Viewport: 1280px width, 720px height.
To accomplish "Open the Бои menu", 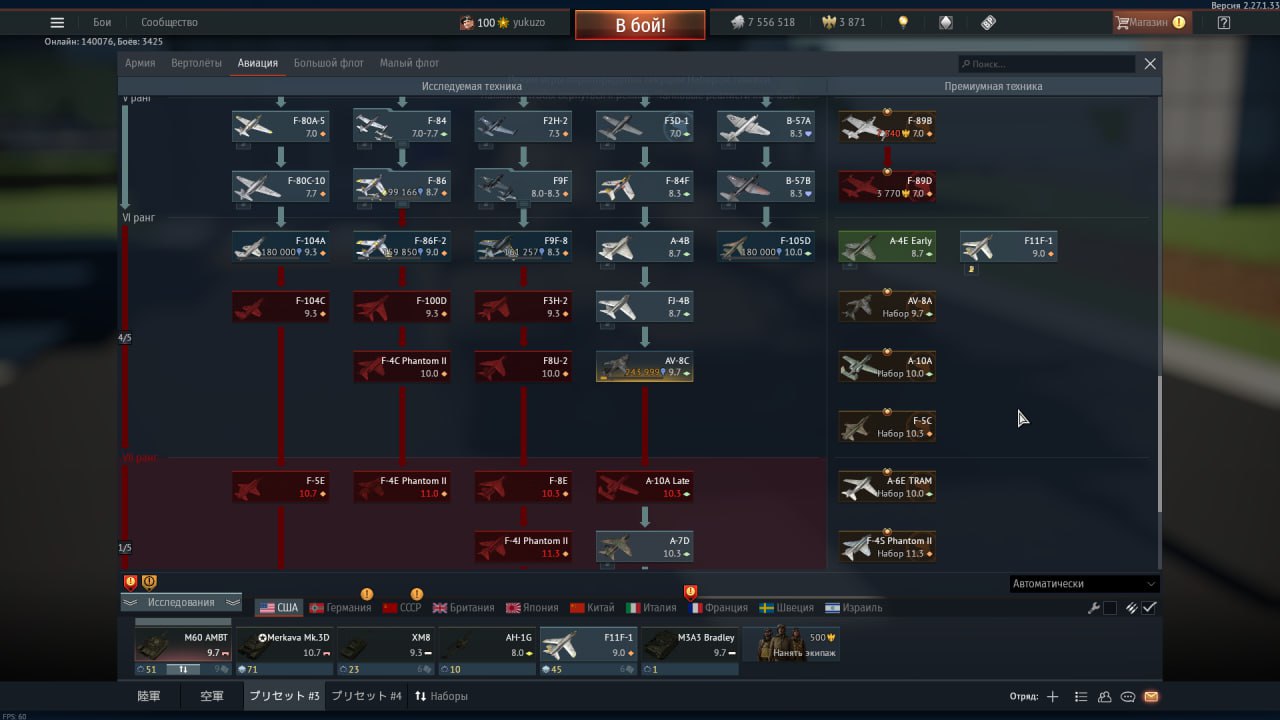I will (102, 22).
